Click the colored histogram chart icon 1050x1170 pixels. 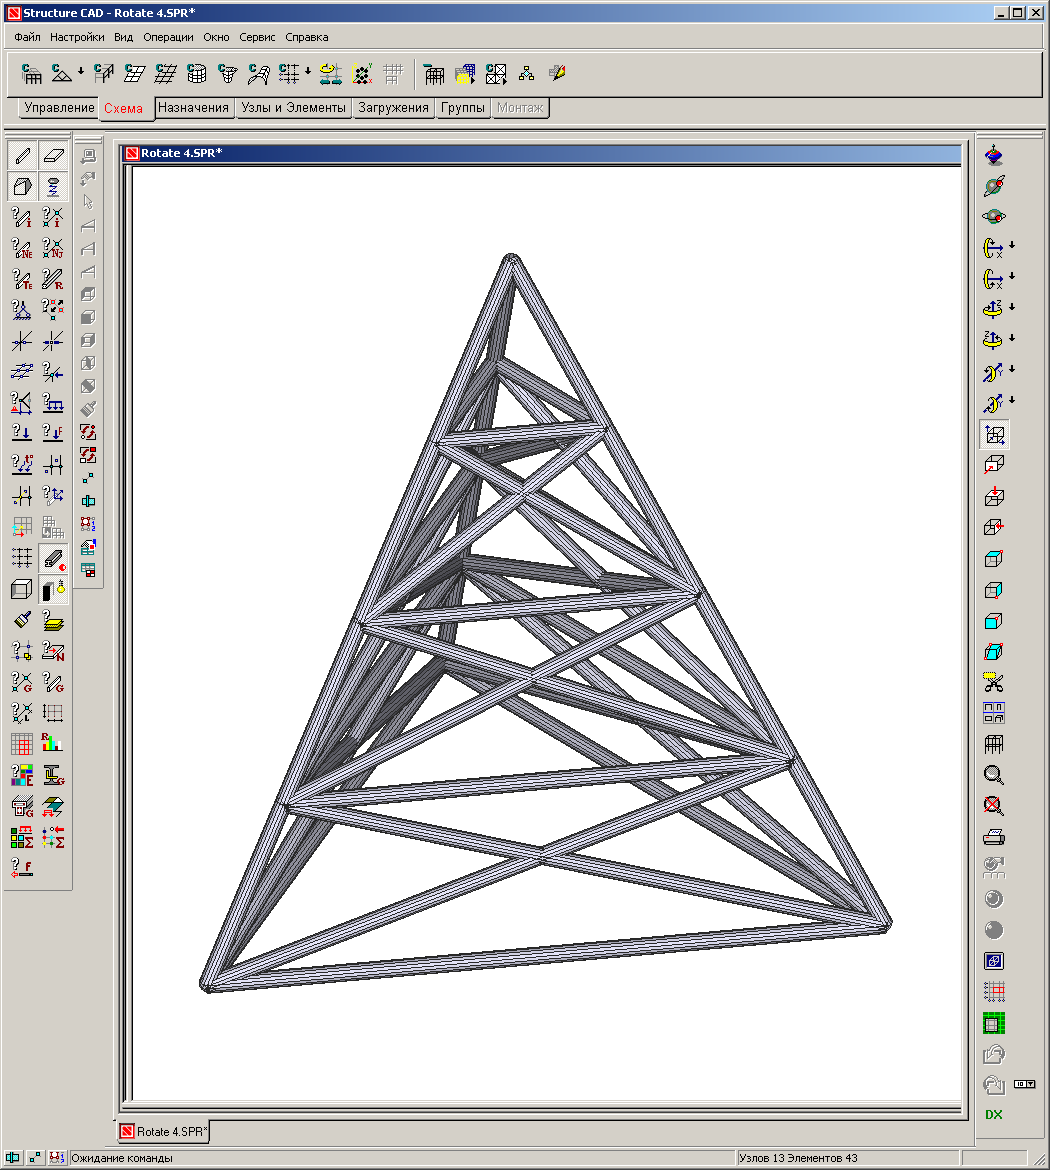point(53,743)
